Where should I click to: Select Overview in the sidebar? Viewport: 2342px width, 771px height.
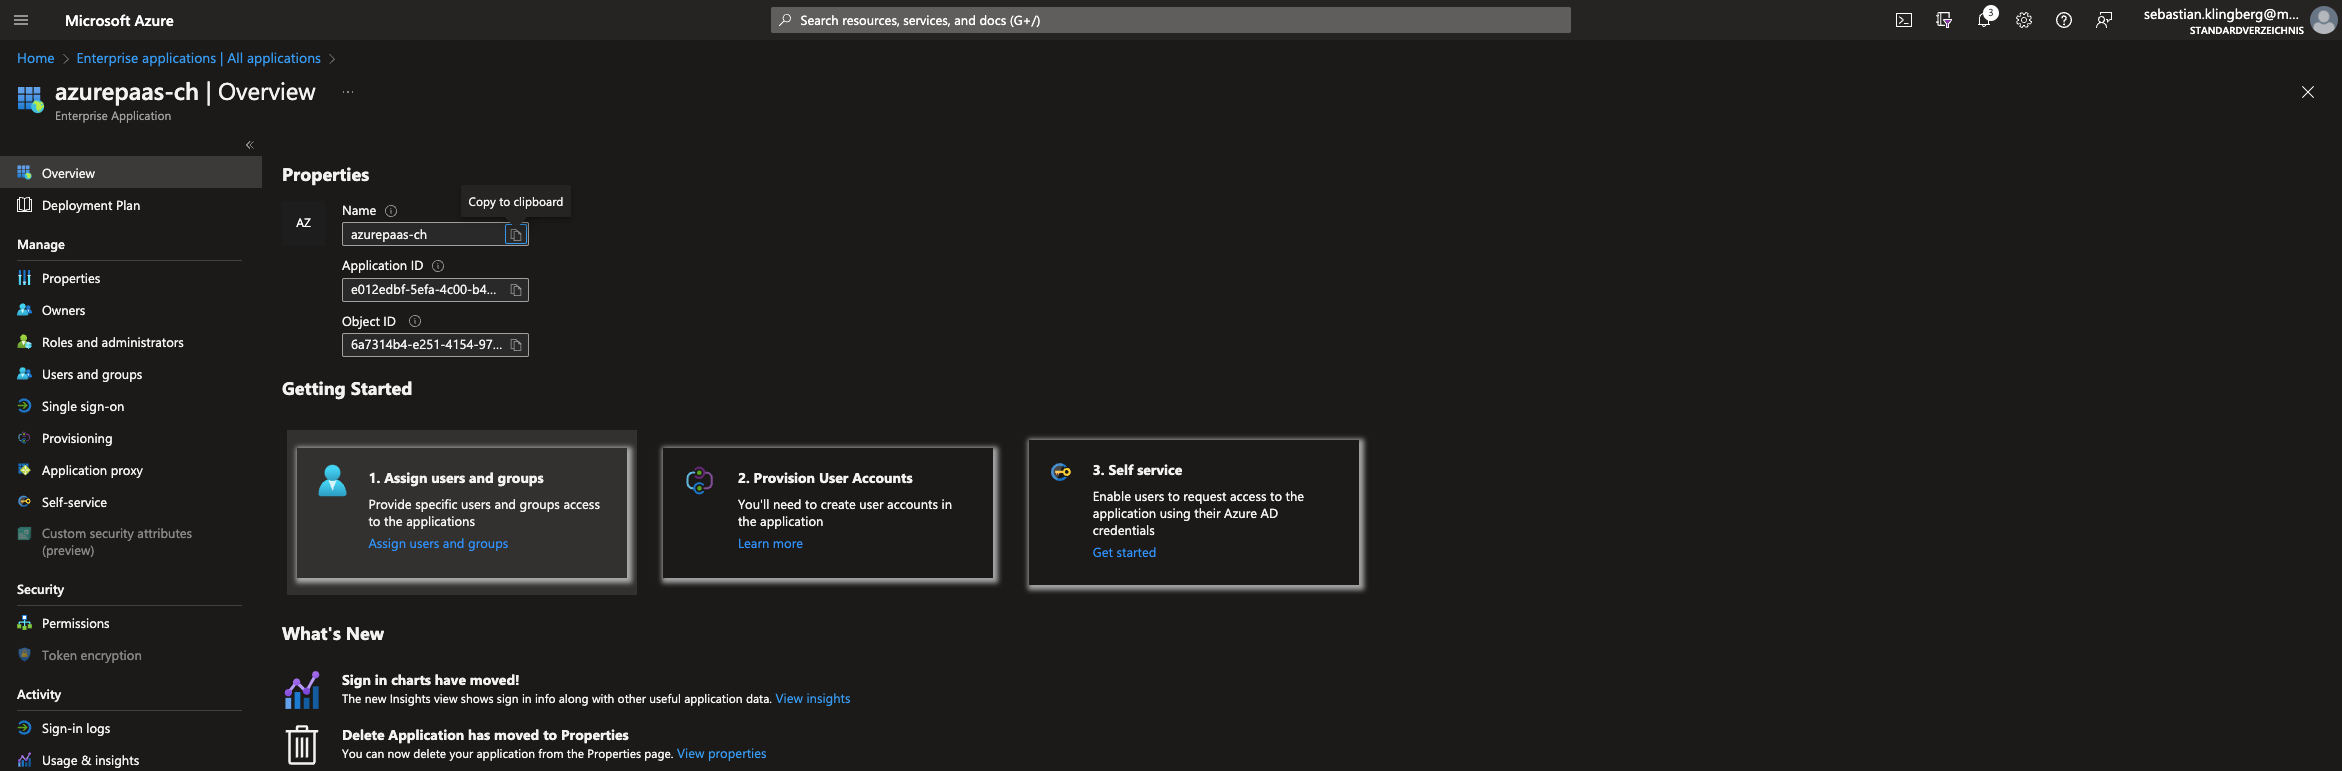[131, 173]
